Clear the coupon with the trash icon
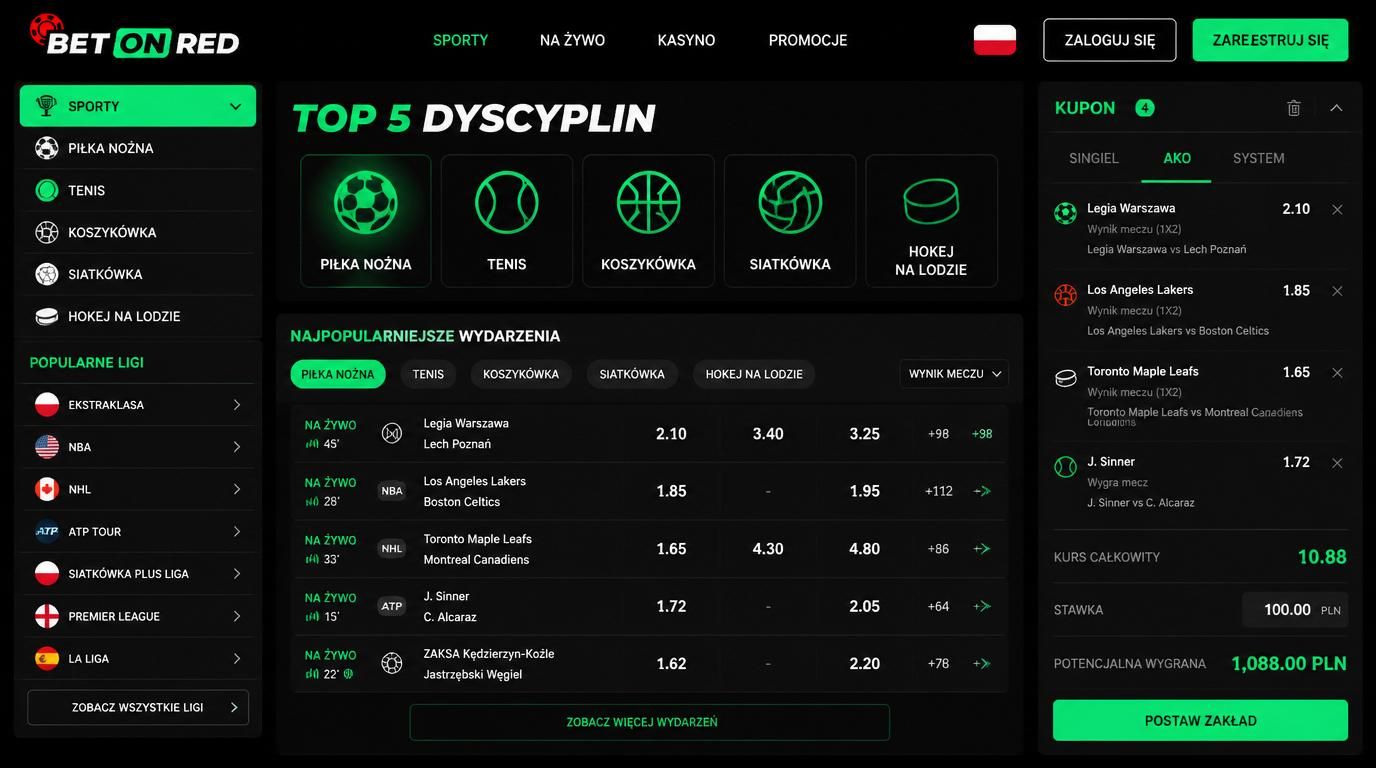 pos(1293,108)
